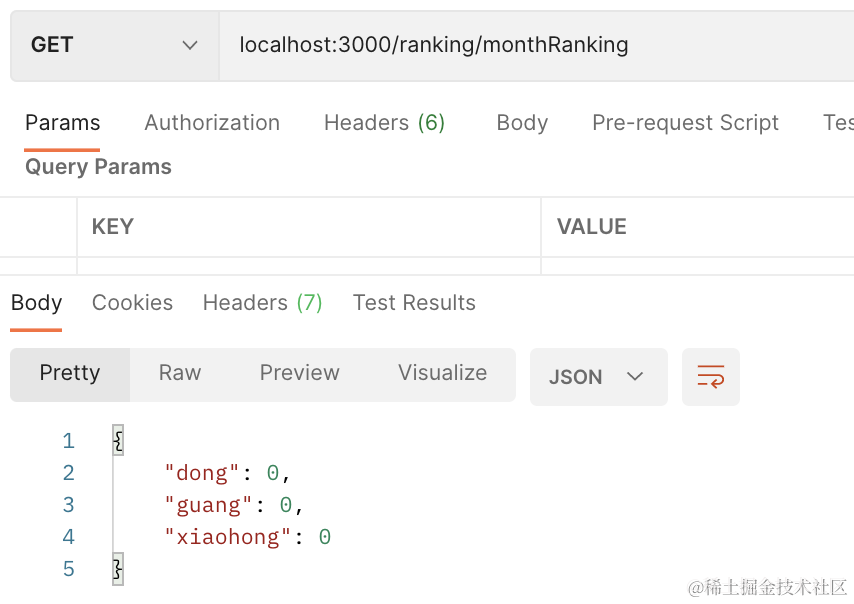This screenshot has height=604, width=854.
Task: Switch to Preview response view
Action: tap(299, 373)
